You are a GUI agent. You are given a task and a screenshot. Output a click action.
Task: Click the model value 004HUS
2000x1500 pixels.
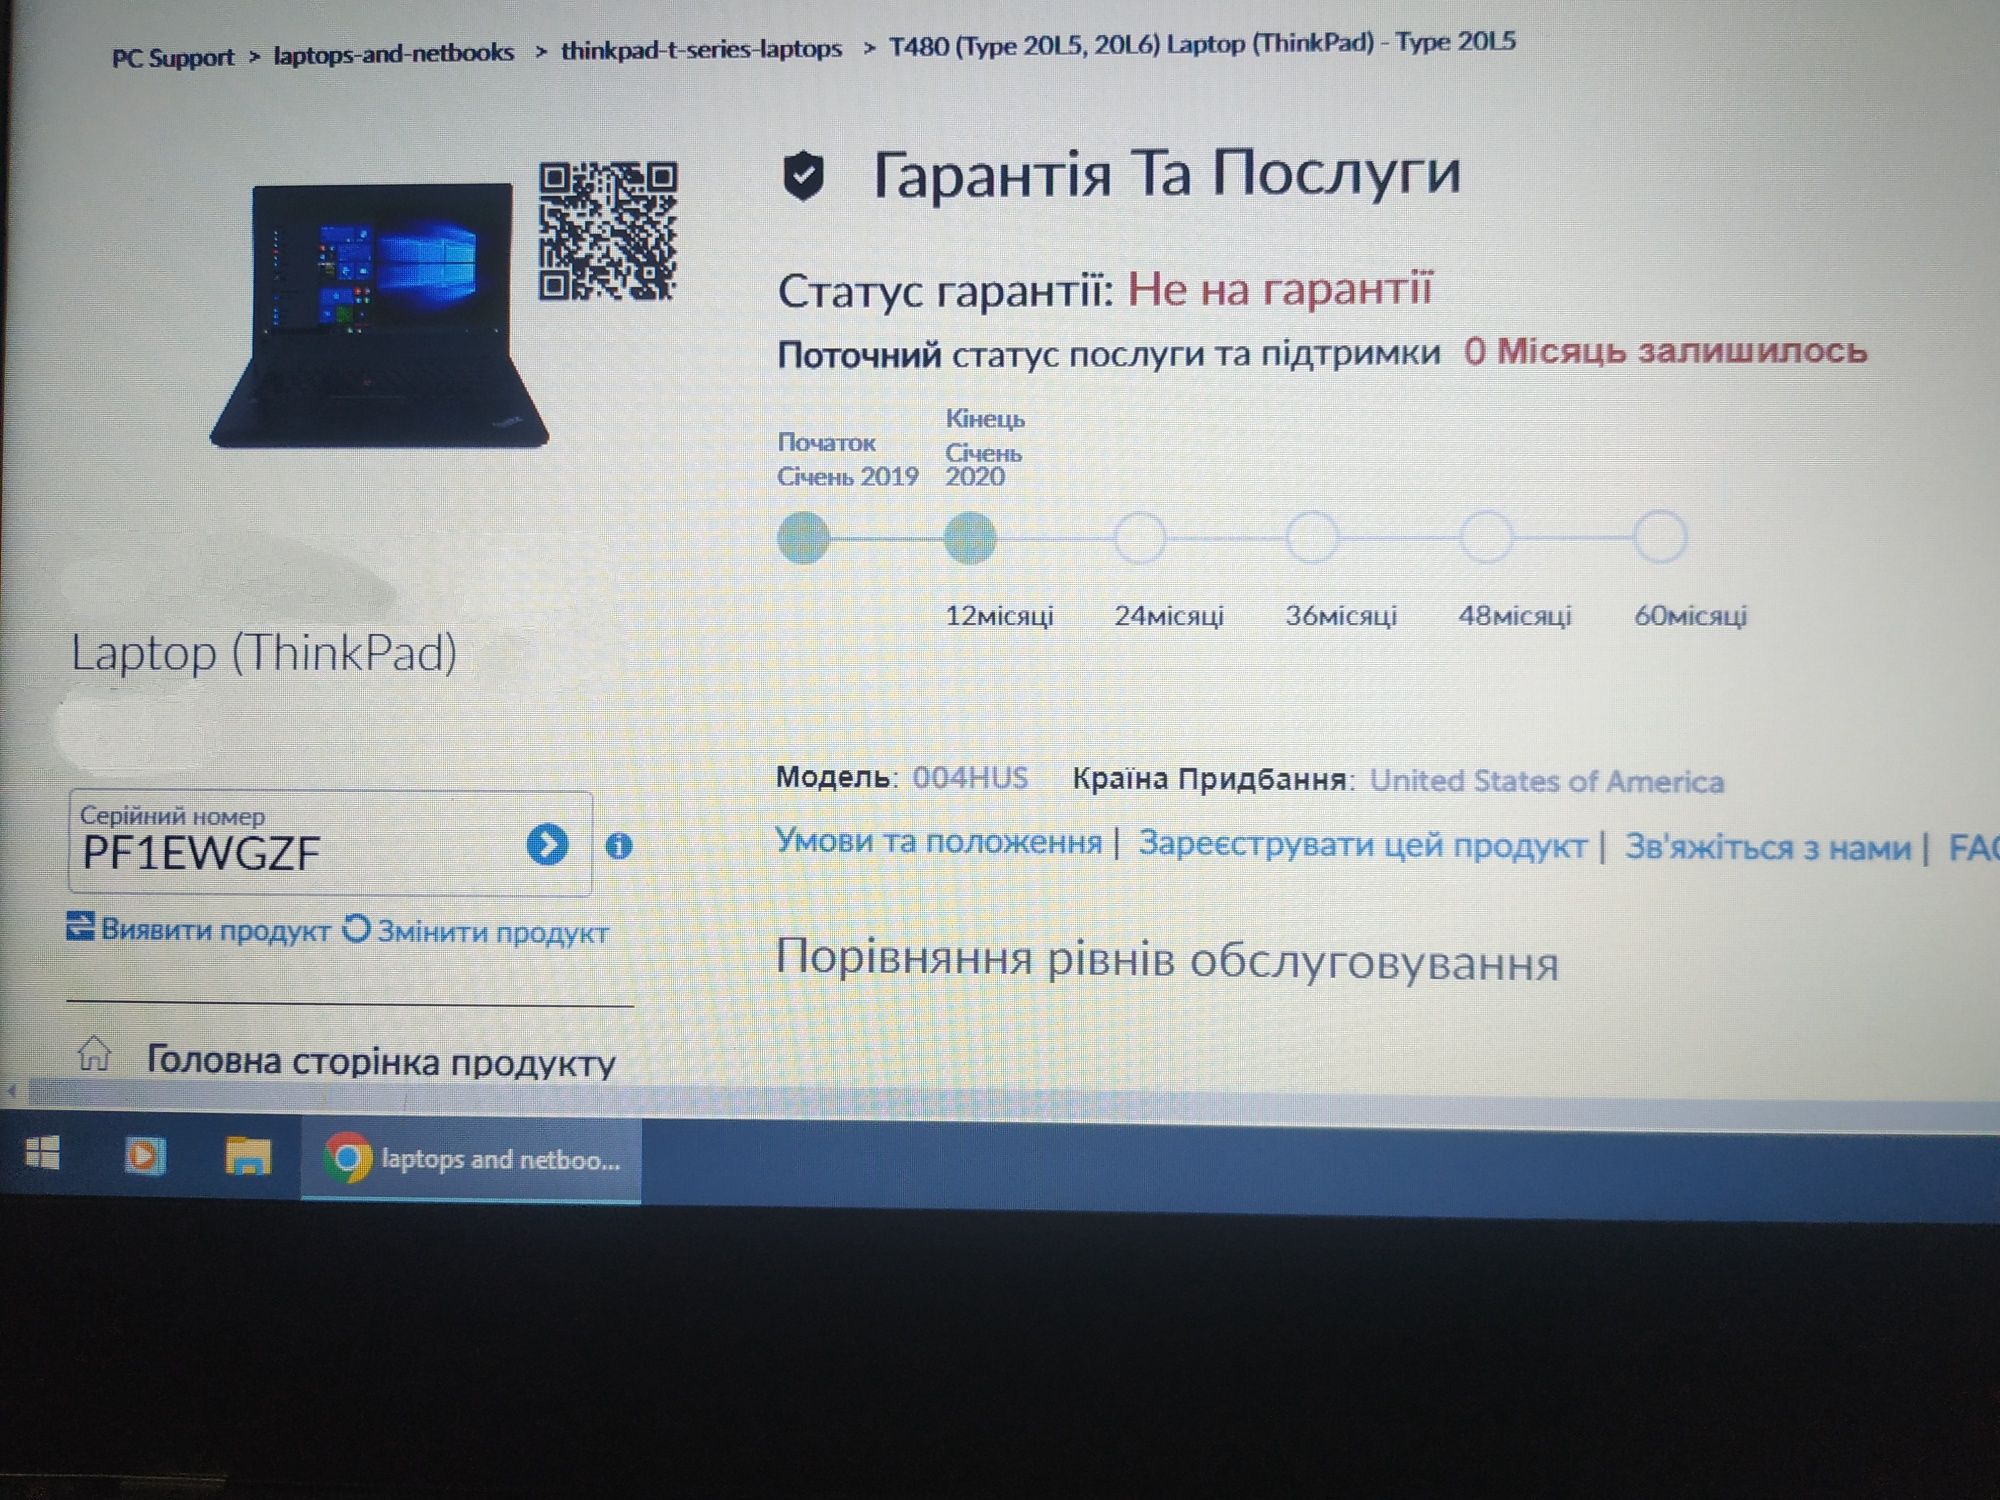click(x=970, y=778)
